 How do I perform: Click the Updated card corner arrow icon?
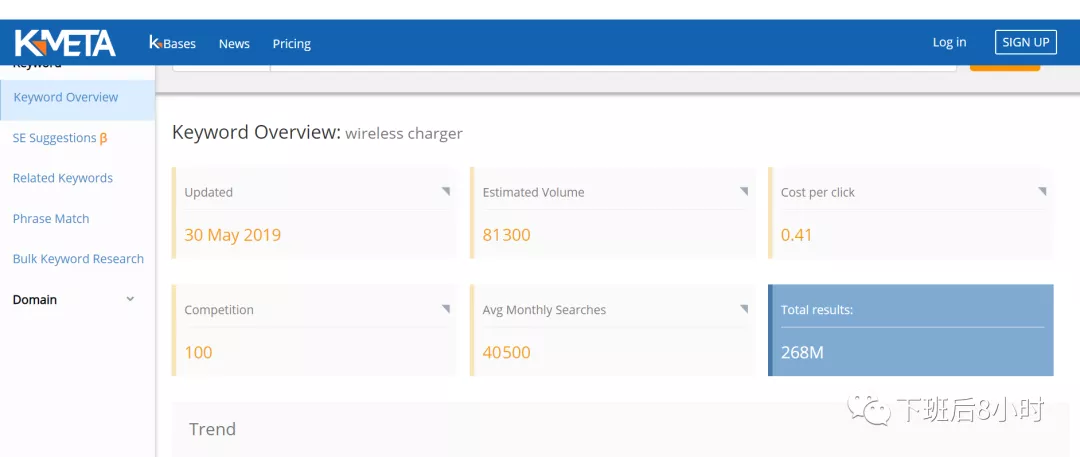pos(446,191)
